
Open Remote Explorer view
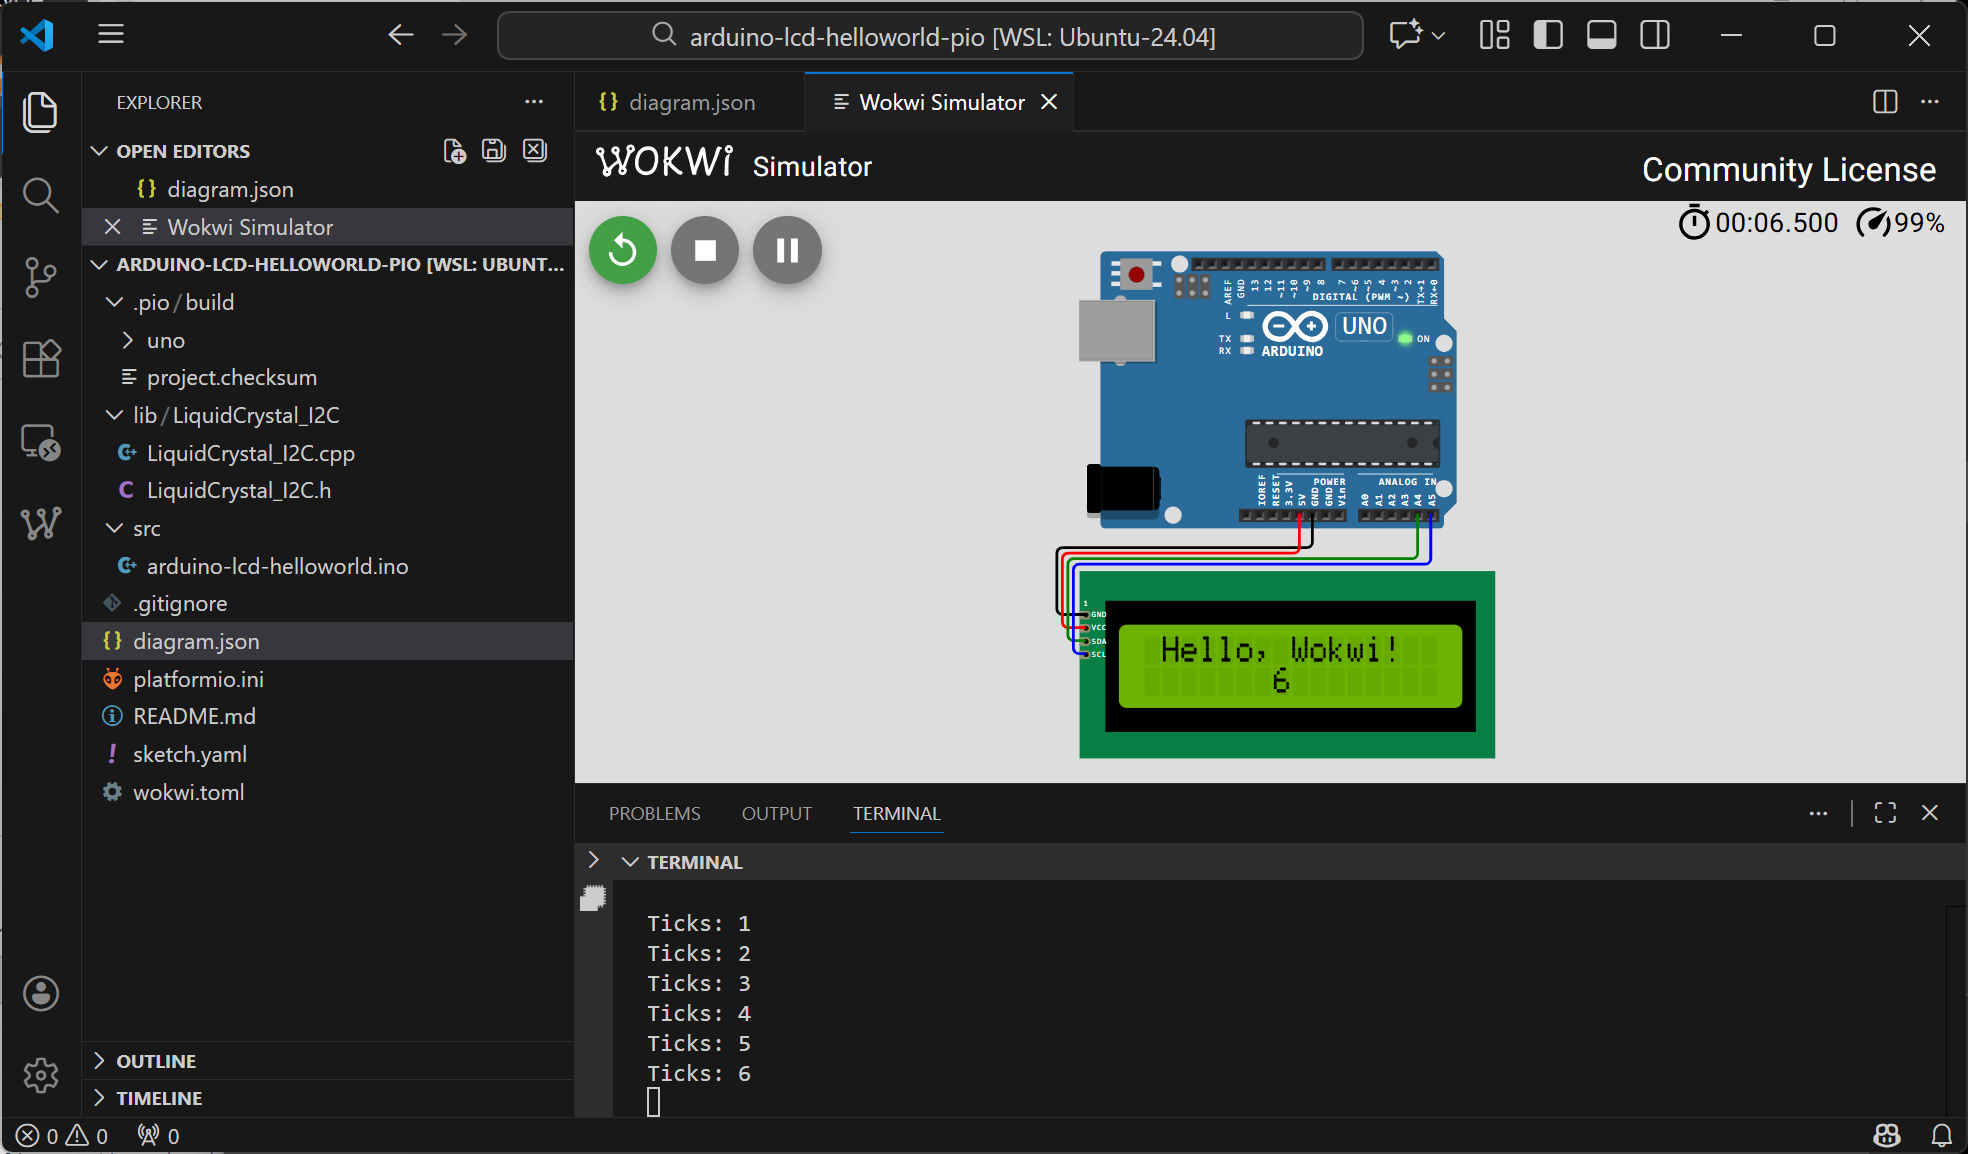pos(41,441)
